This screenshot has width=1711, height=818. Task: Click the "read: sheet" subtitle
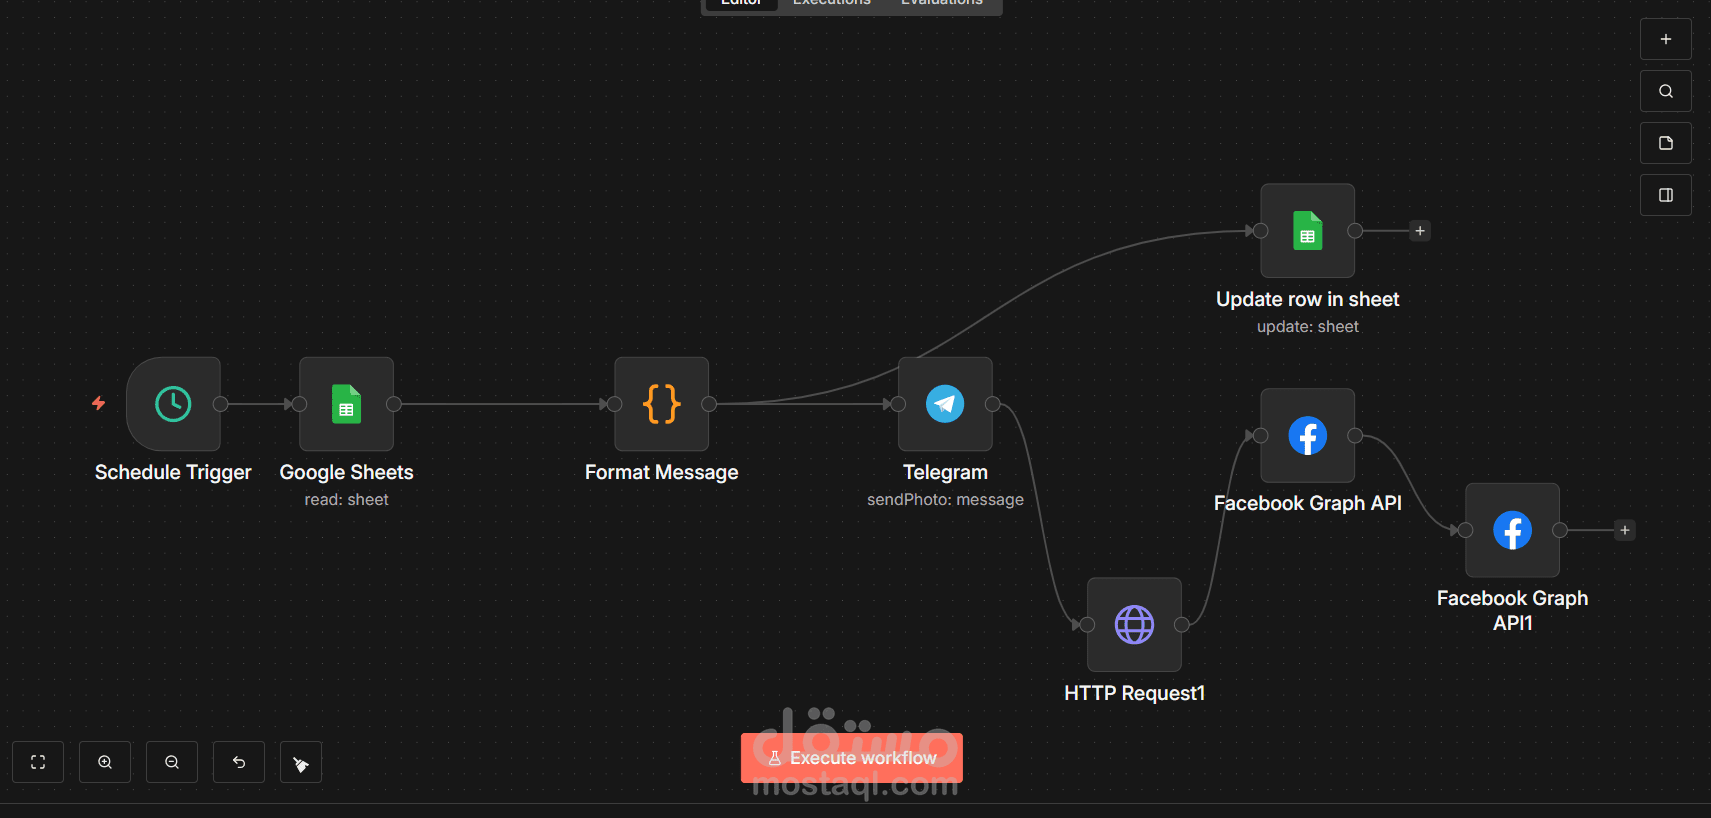pos(346,500)
